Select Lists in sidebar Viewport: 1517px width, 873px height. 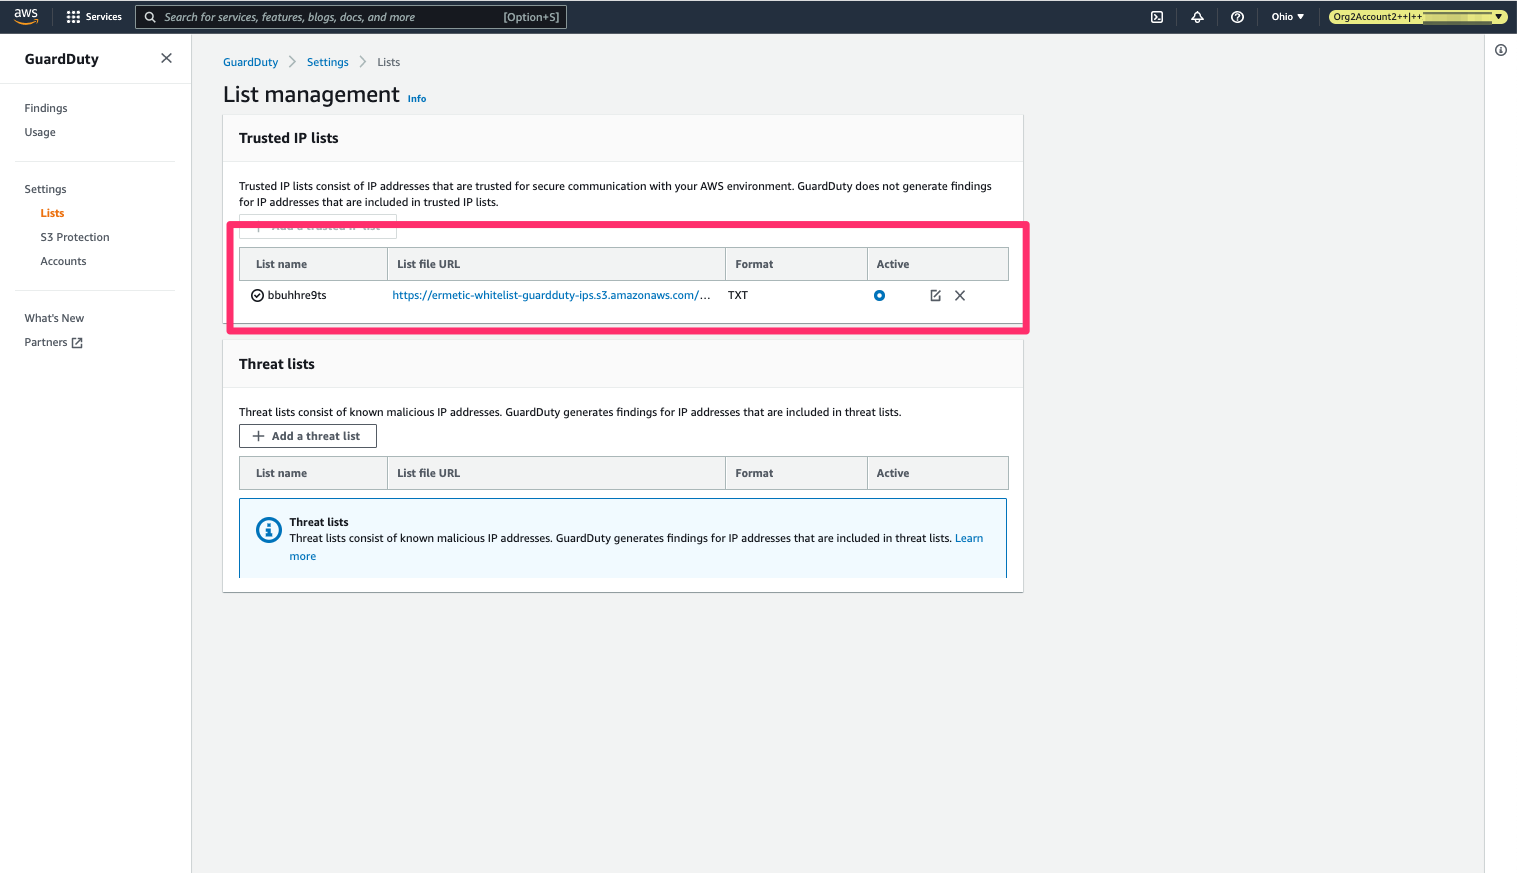coord(52,213)
